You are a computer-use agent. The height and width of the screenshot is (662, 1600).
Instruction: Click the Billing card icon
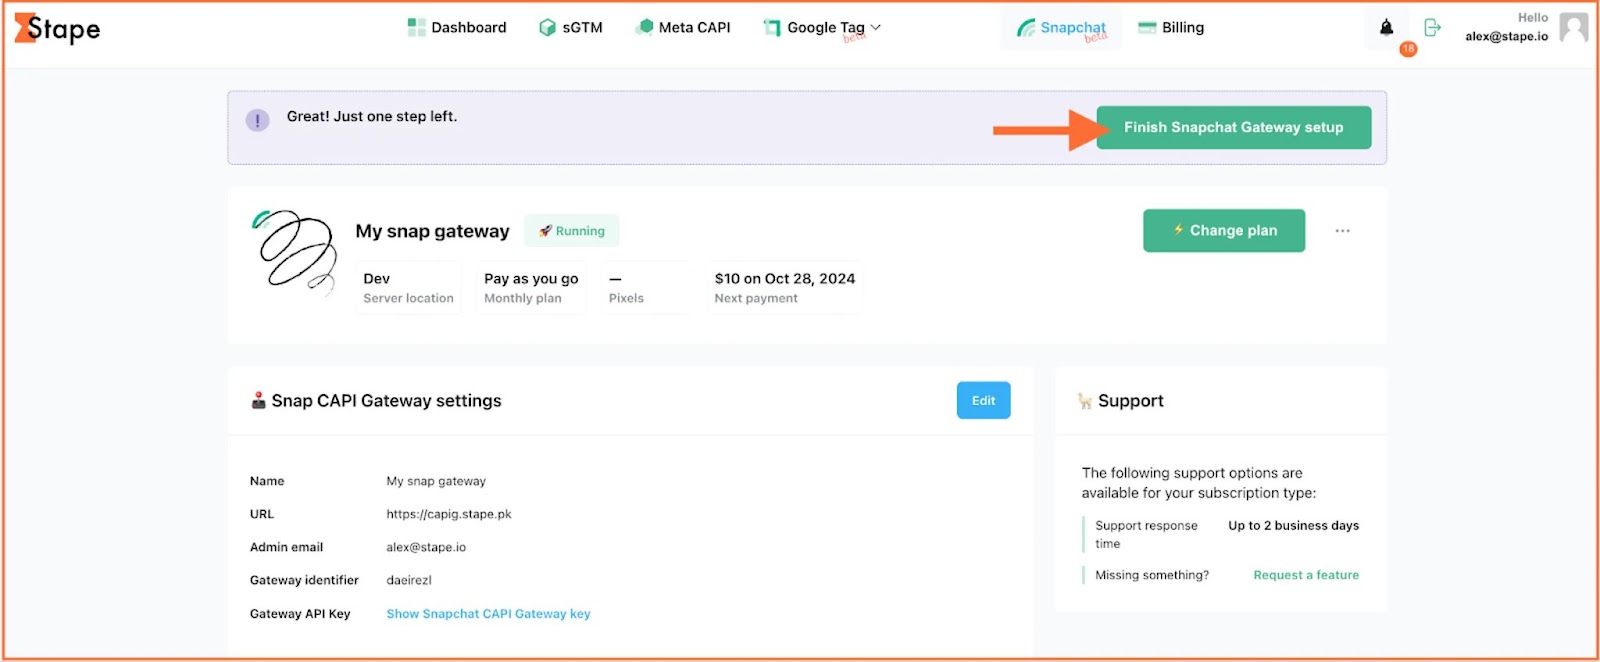(1148, 28)
